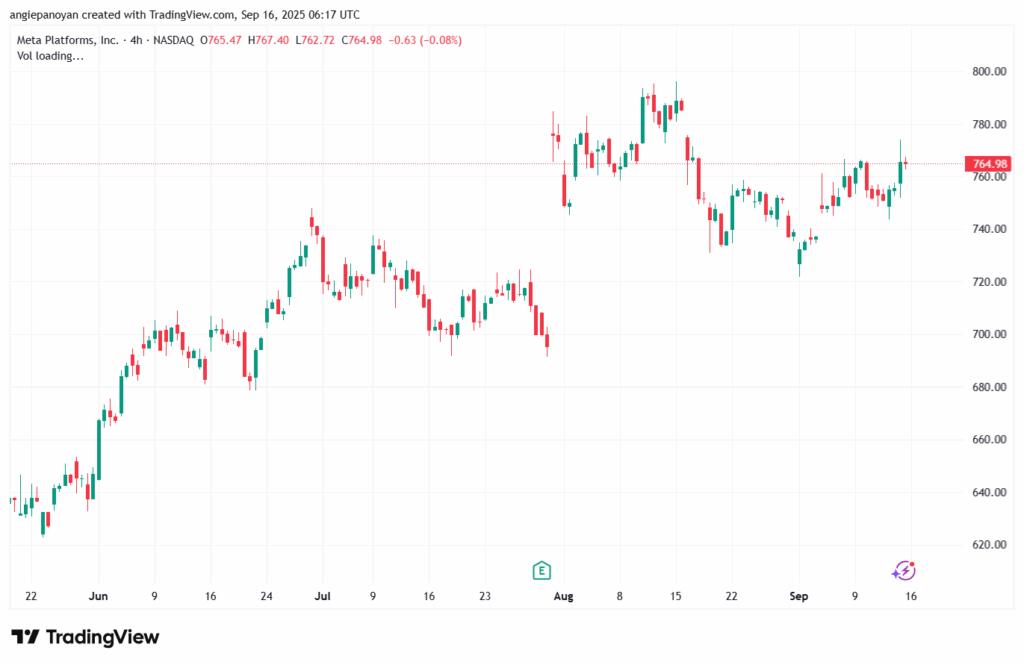Image resolution: width=1024 pixels, height=665 pixels.
Task: Click the Meta Platforms, Inc. symbol title
Action: point(64,40)
